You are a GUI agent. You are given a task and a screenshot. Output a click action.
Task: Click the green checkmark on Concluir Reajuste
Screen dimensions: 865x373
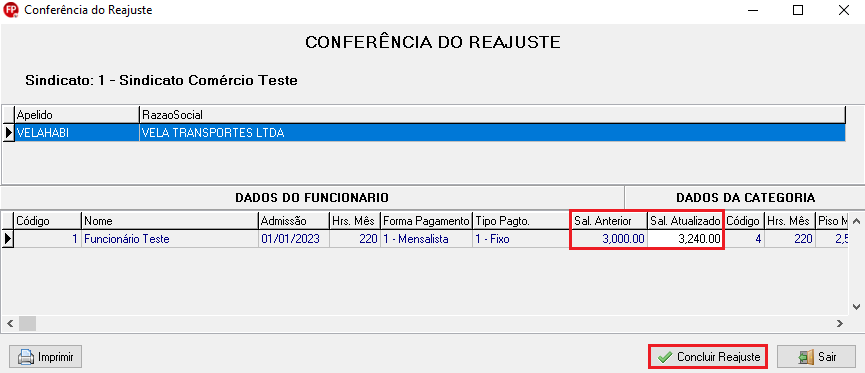665,357
